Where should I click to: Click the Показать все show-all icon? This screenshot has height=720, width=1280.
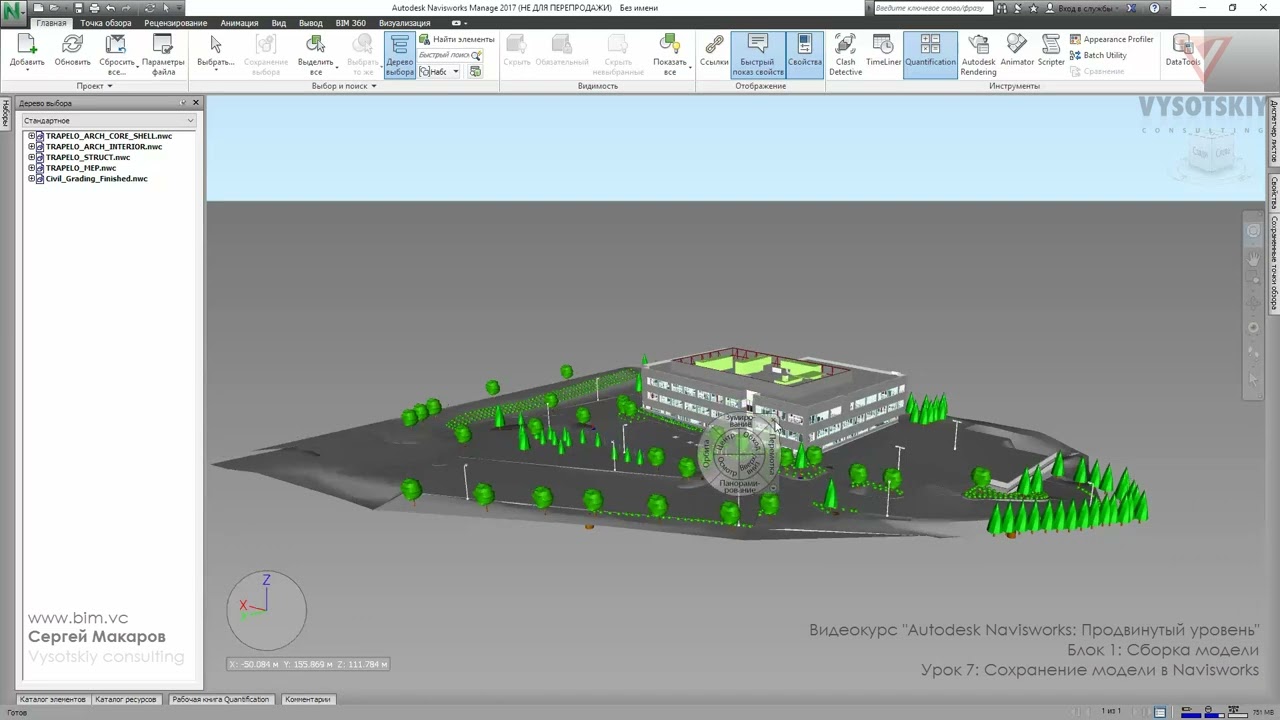tap(670, 45)
